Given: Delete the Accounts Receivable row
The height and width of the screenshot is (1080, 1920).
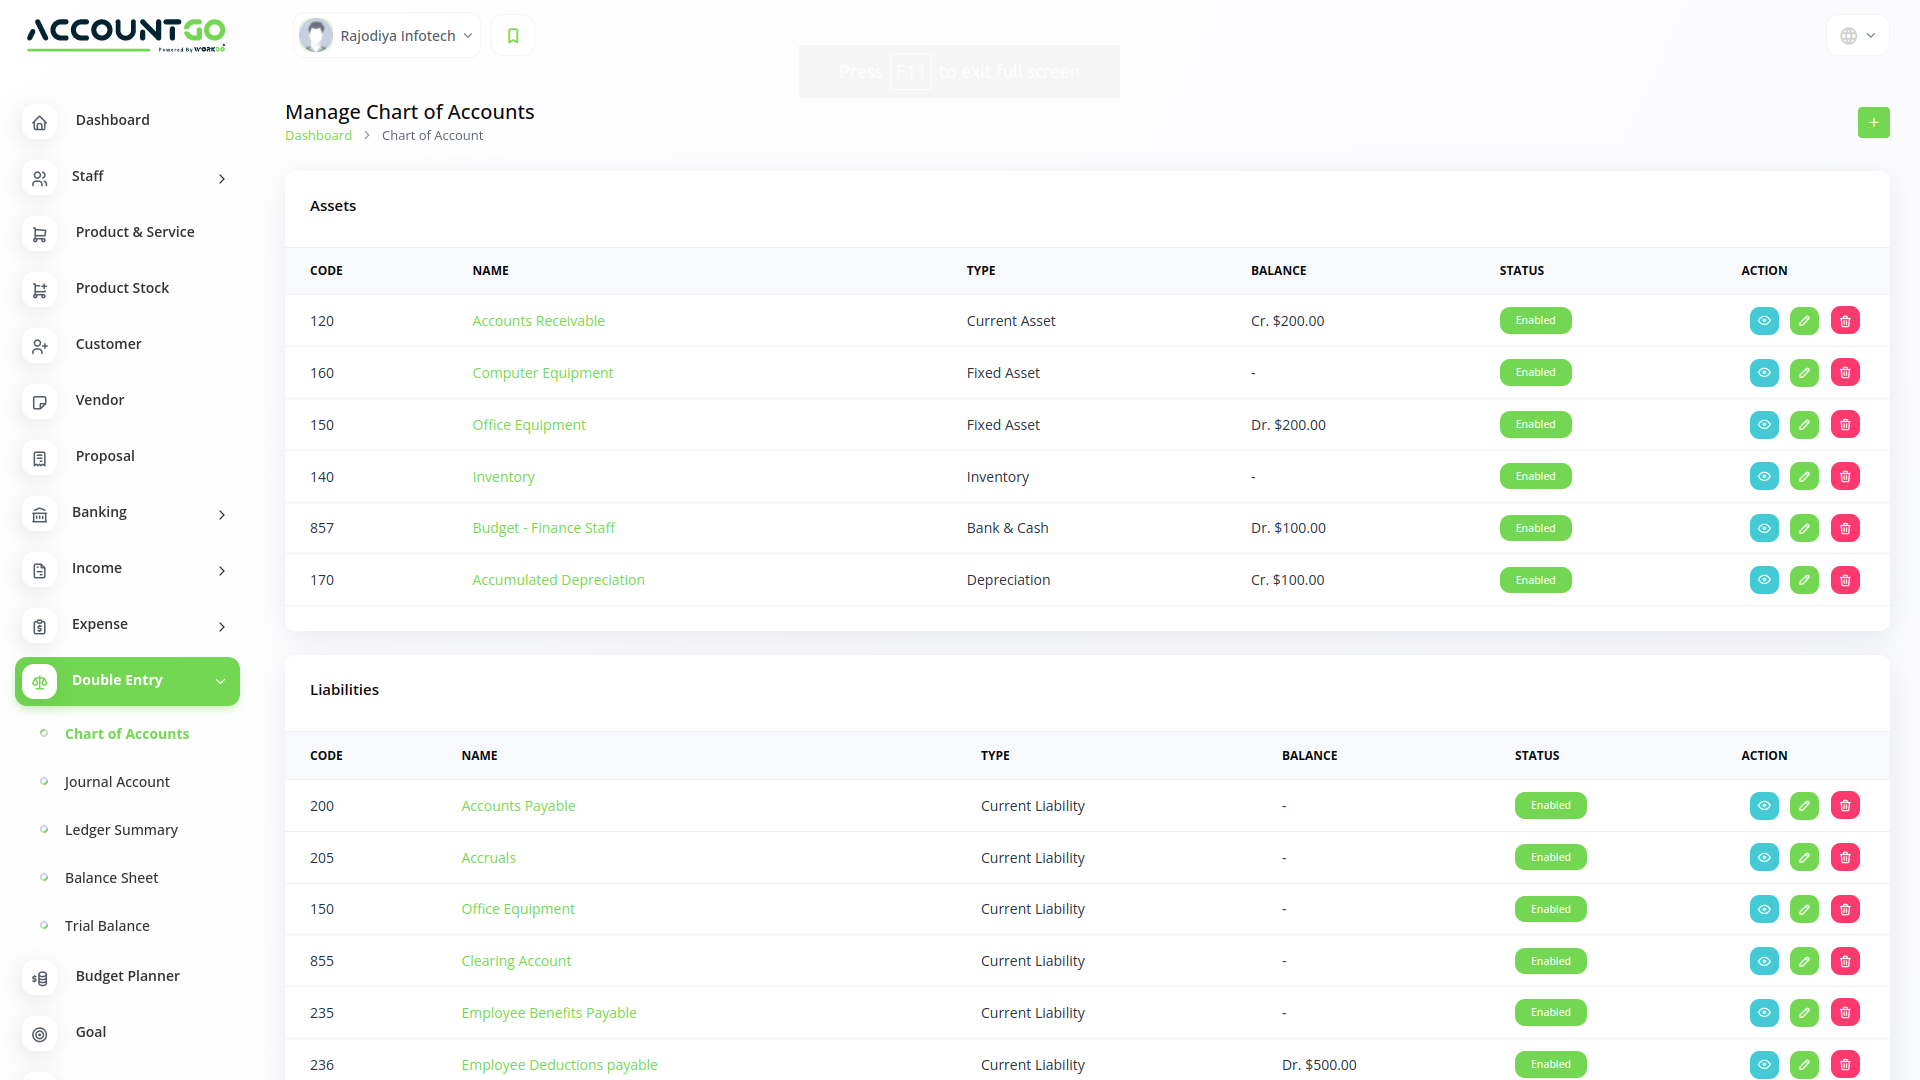Looking at the screenshot, I should click(1845, 321).
